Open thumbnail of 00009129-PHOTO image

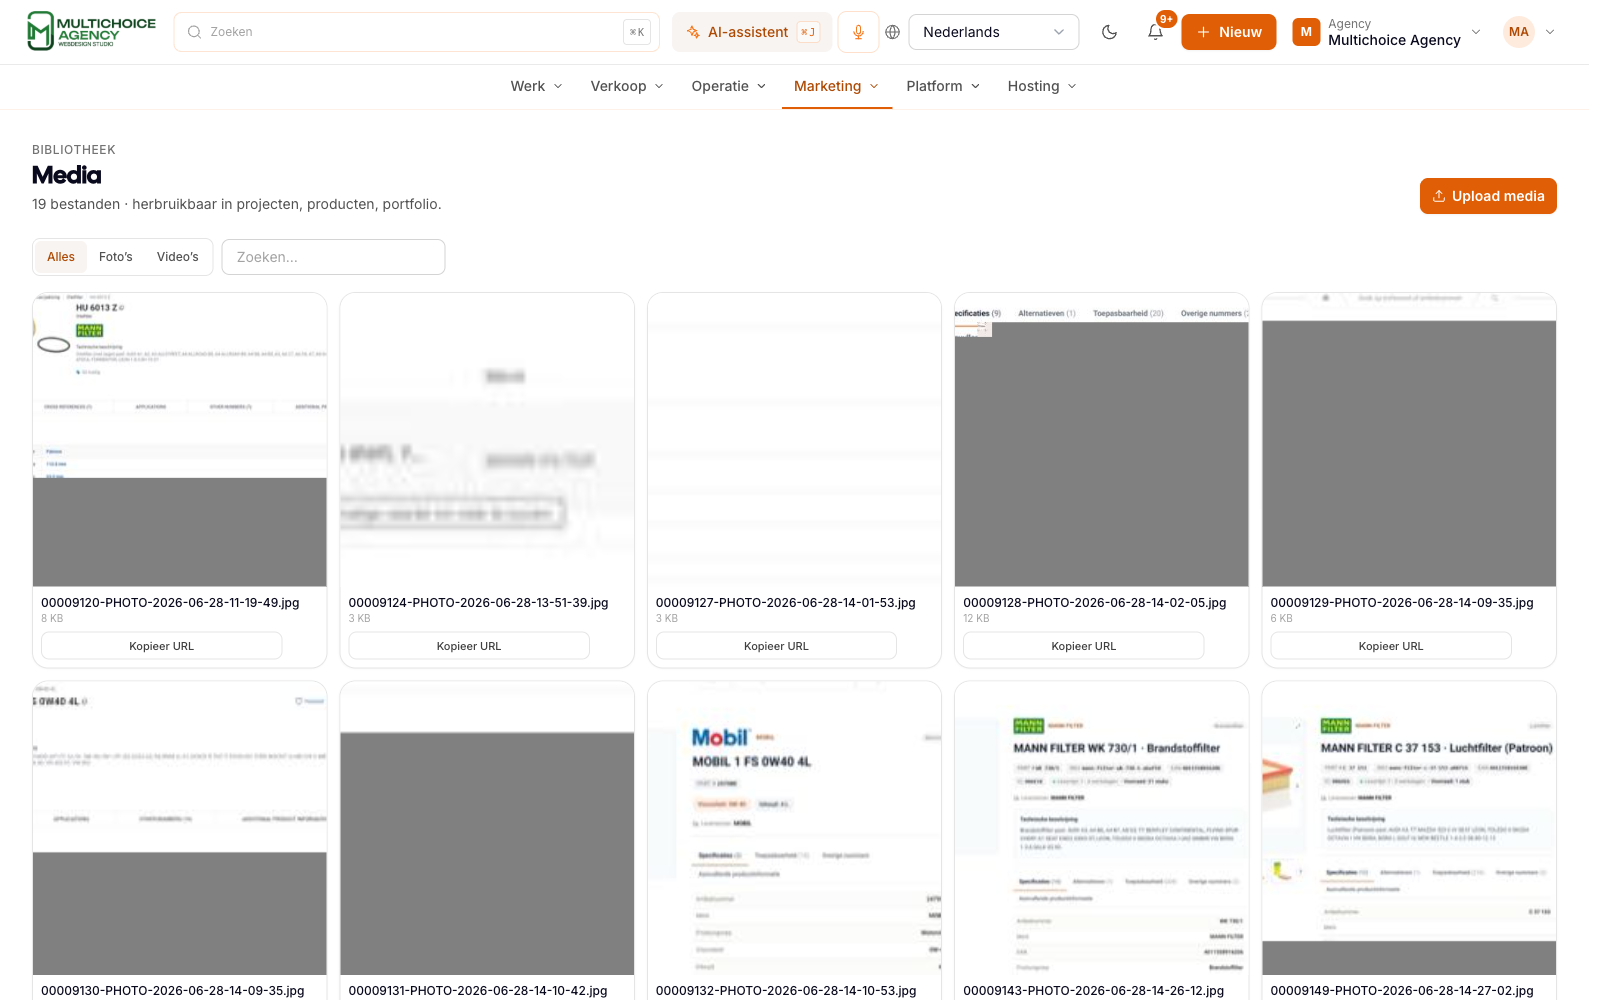(x=1409, y=440)
